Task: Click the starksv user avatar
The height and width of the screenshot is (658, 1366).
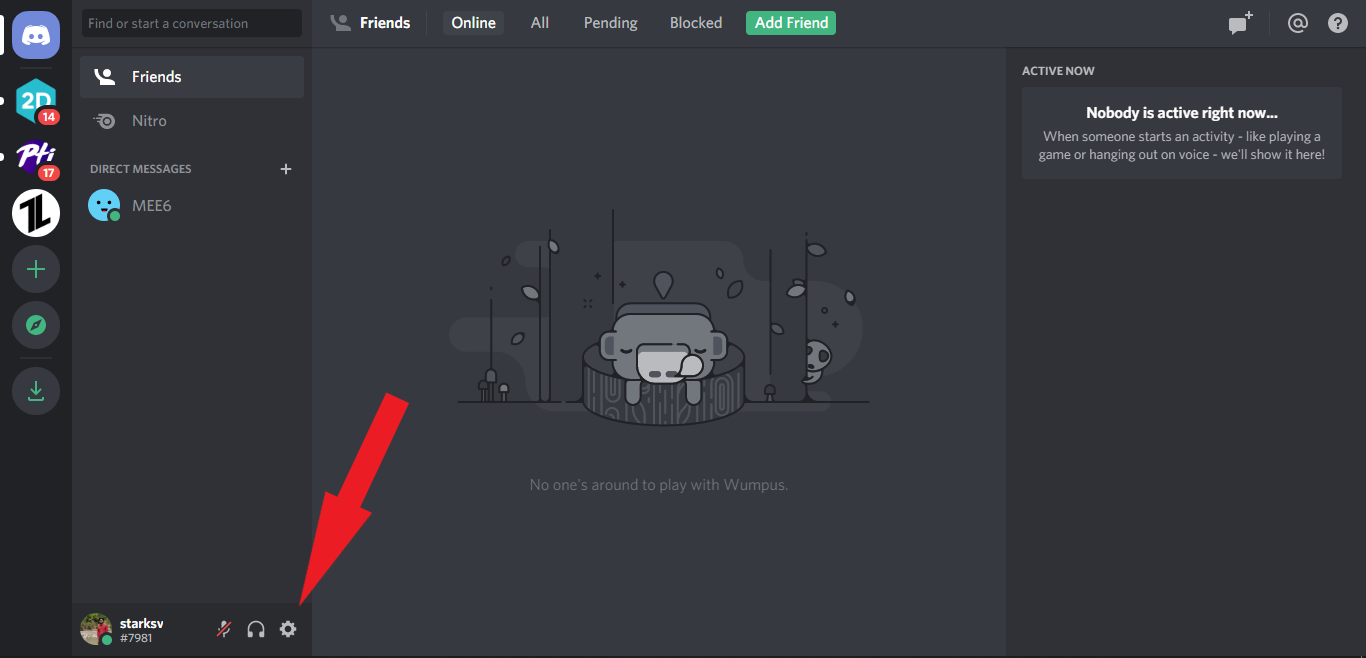Action: point(96,629)
